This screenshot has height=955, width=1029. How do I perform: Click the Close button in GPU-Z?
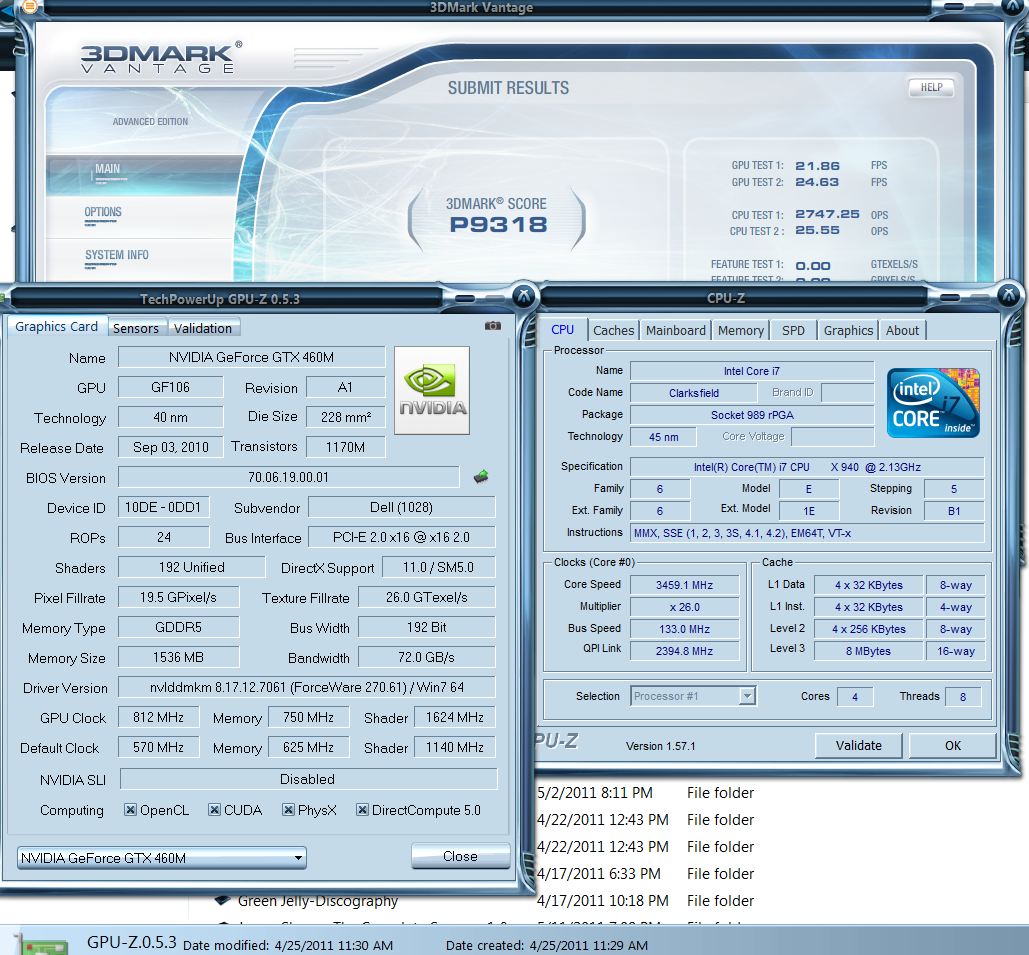[x=460, y=856]
